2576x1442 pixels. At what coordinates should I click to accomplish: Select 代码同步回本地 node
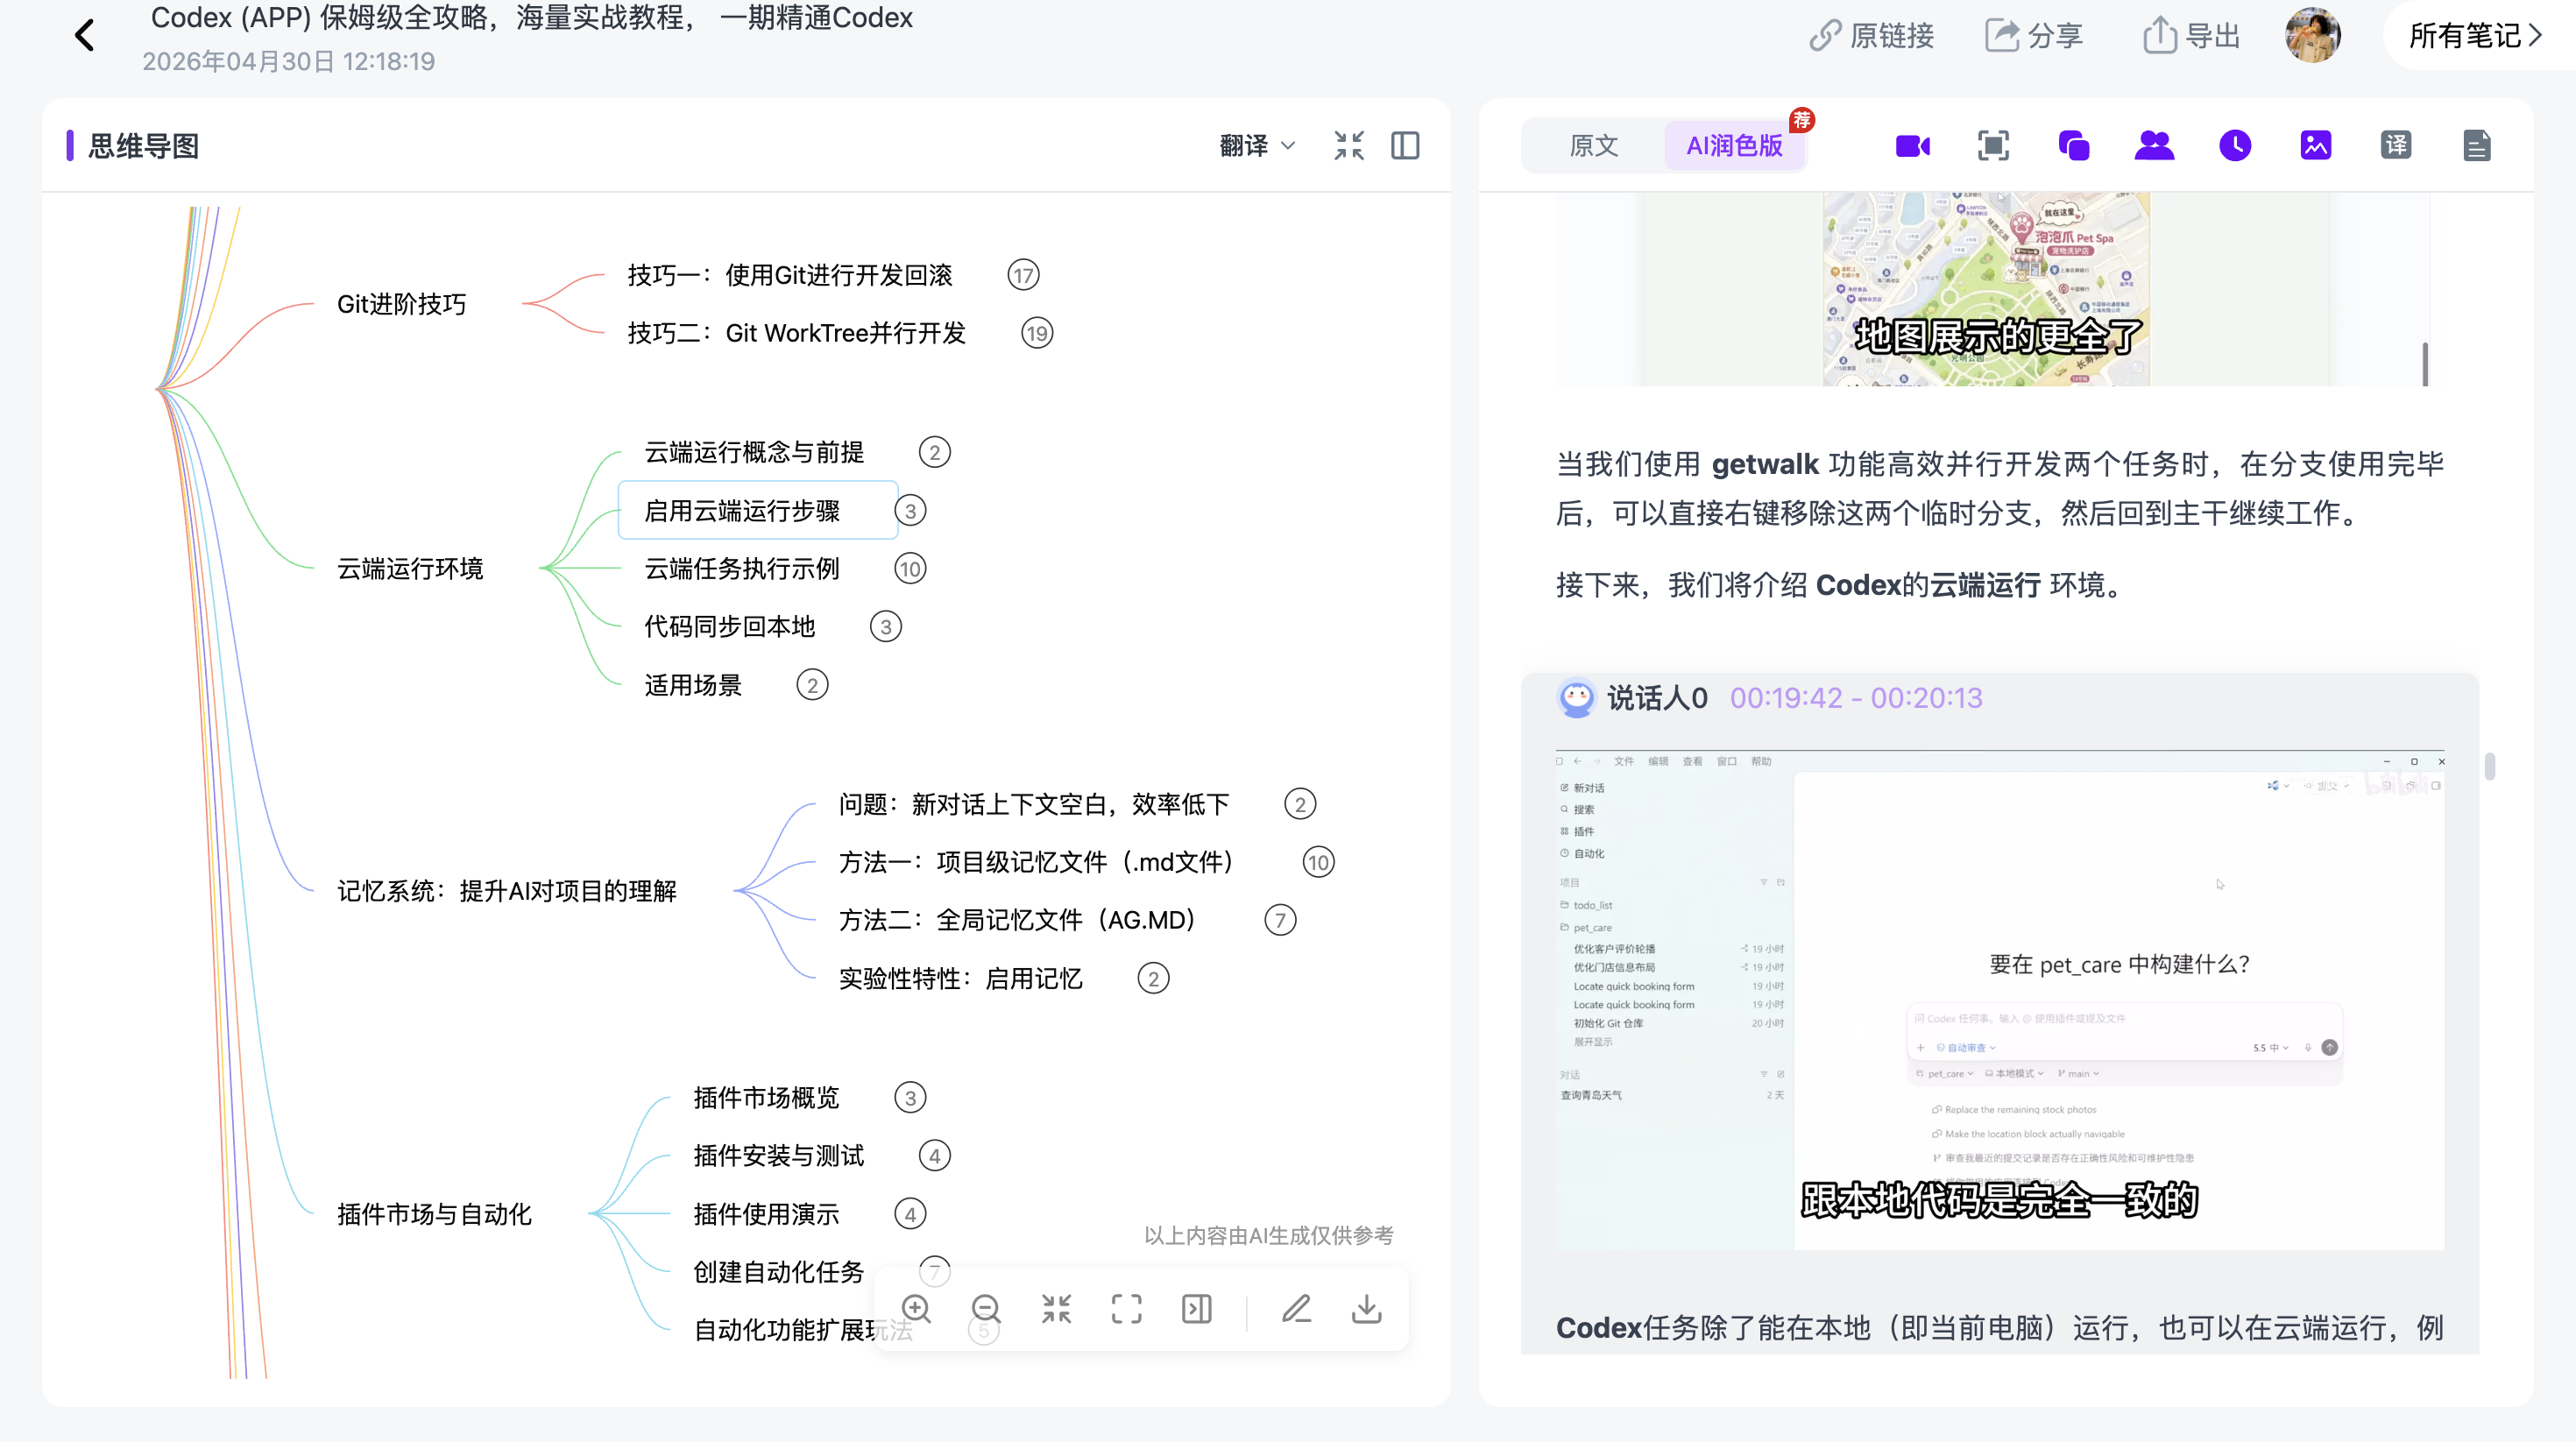(x=730, y=627)
